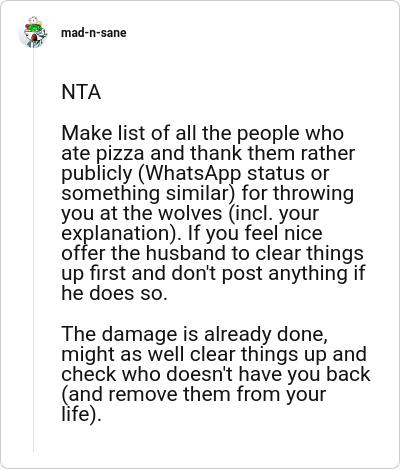Click the word "throwing" in the comment
The height and width of the screenshot is (469, 400).
coord(314,193)
